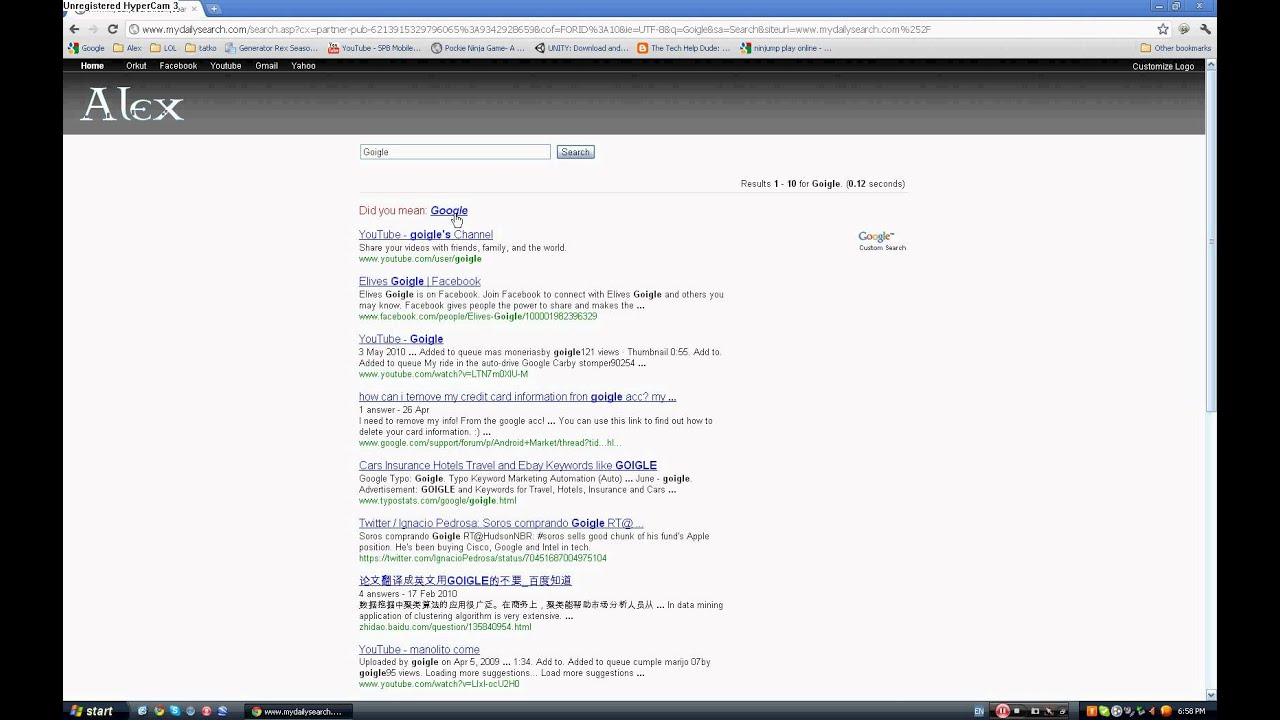Image resolution: width=1280 pixels, height=720 pixels.
Task: Bookmark this page with the star icon
Action: [x=1163, y=29]
